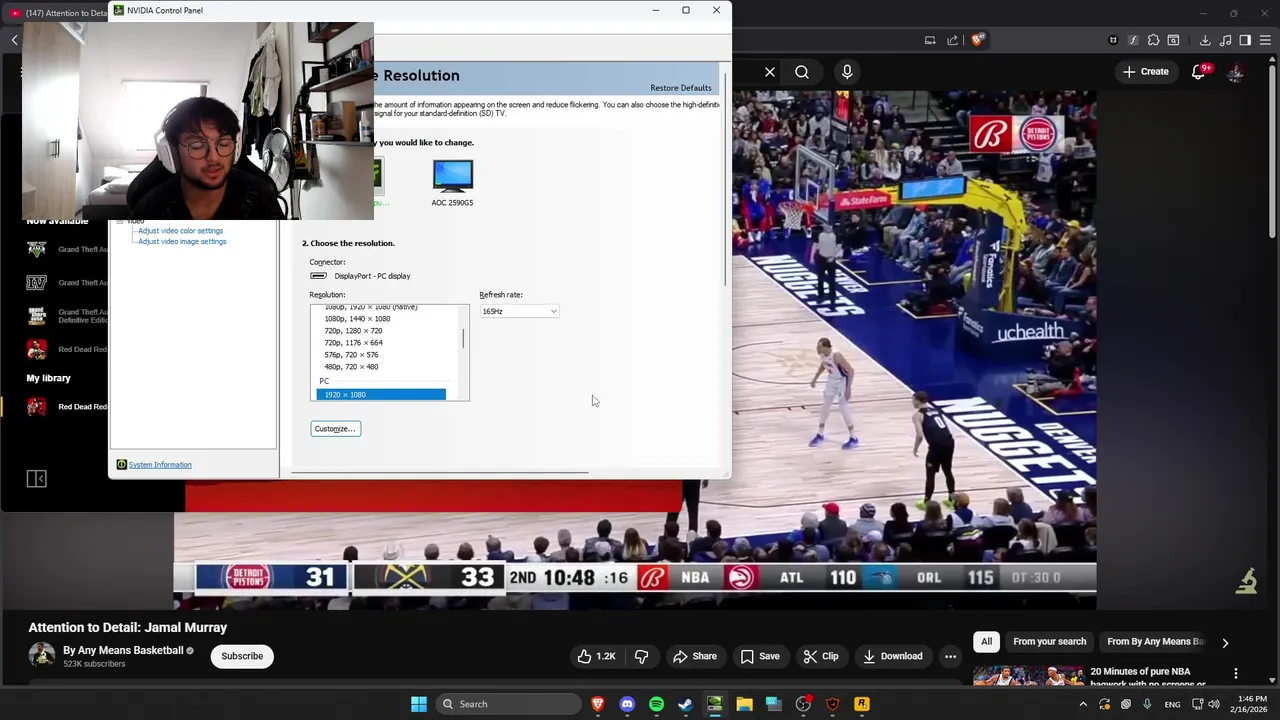The image size is (1280, 720).
Task: Select From your search filter chip
Action: point(1049,642)
